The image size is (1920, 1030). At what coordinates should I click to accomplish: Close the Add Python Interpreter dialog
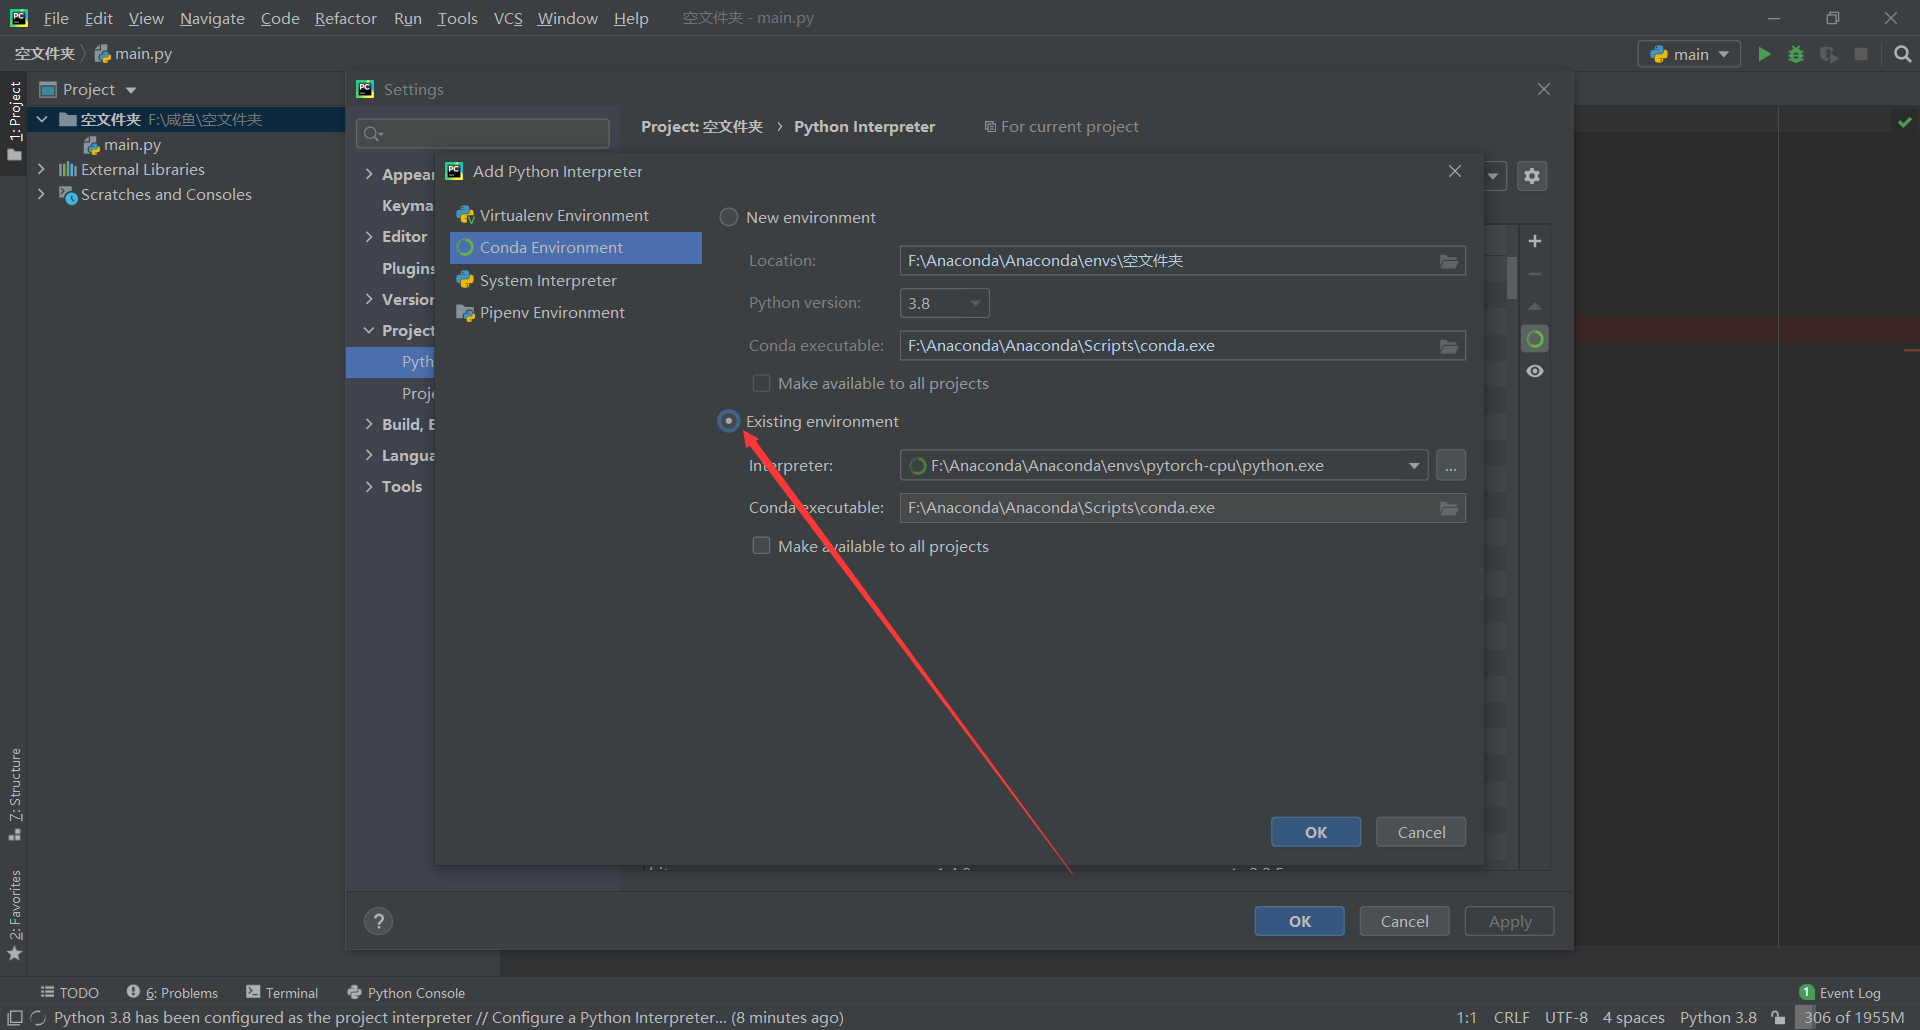1455,172
